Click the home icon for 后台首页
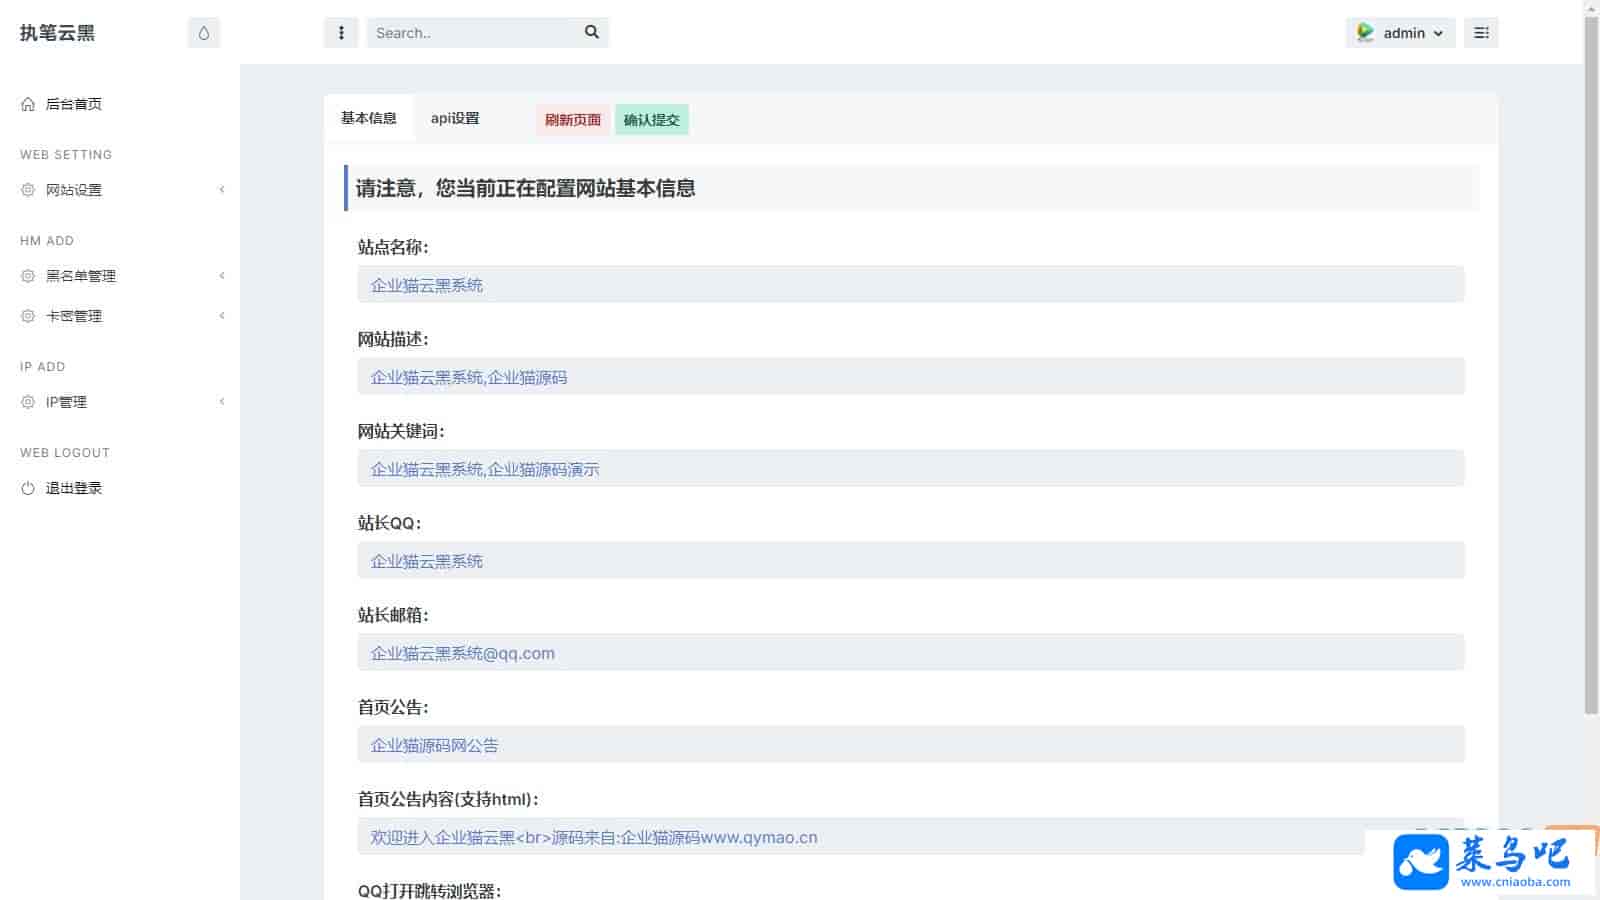 click(x=28, y=104)
